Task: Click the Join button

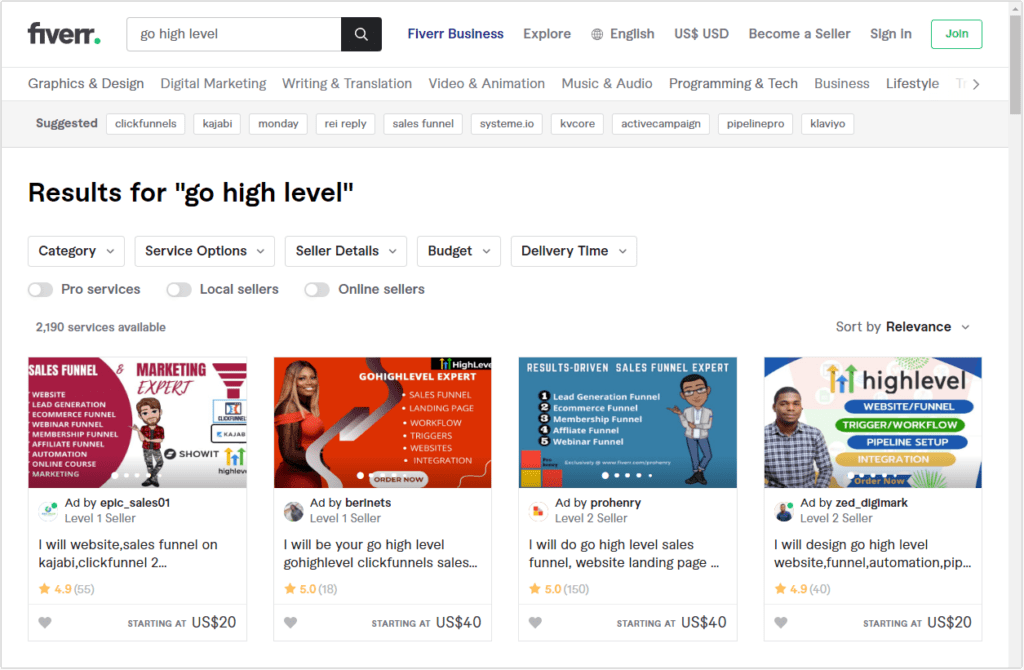Action: coord(957,34)
